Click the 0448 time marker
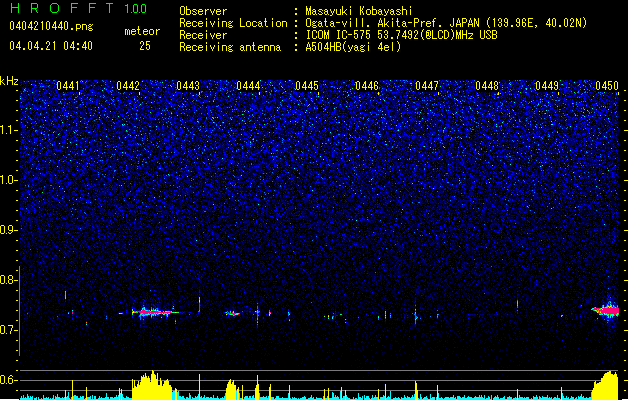The height and width of the screenshot is (400, 629). tap(487, 86)
